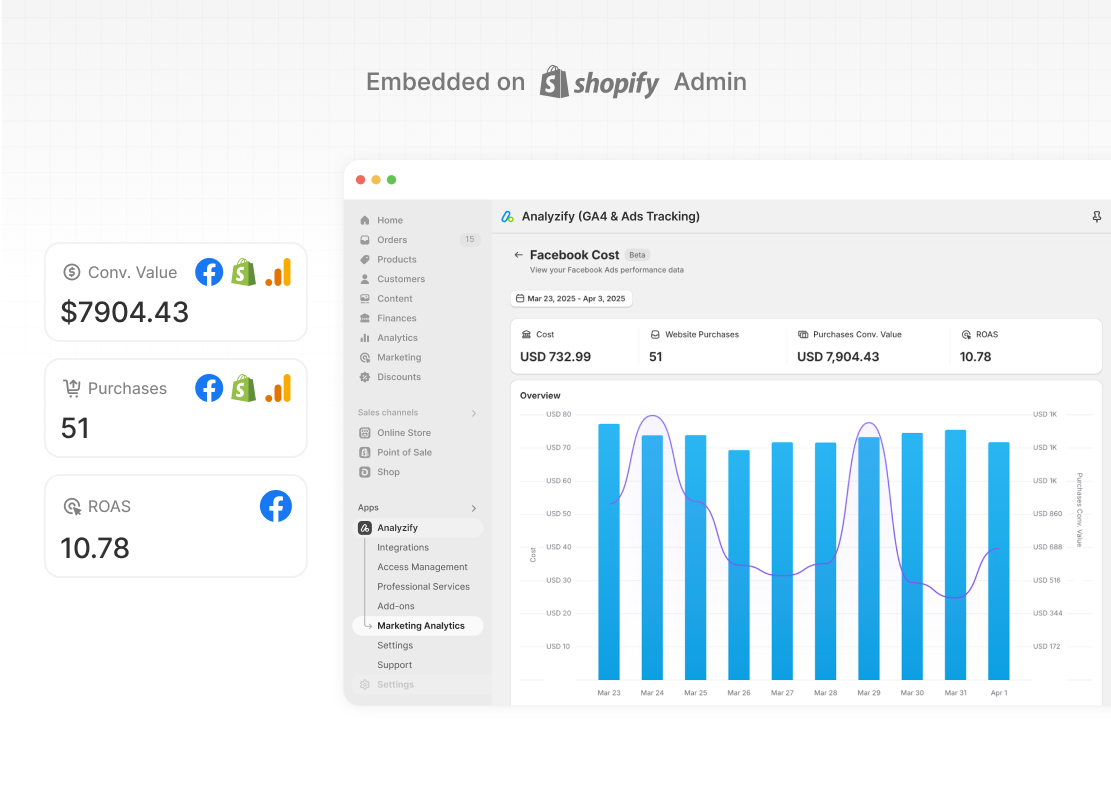The width and height of the screenshot is (1111, 790).
Task: Open the Analyzify Settings sub-item
Action: (x=395, y=645)
